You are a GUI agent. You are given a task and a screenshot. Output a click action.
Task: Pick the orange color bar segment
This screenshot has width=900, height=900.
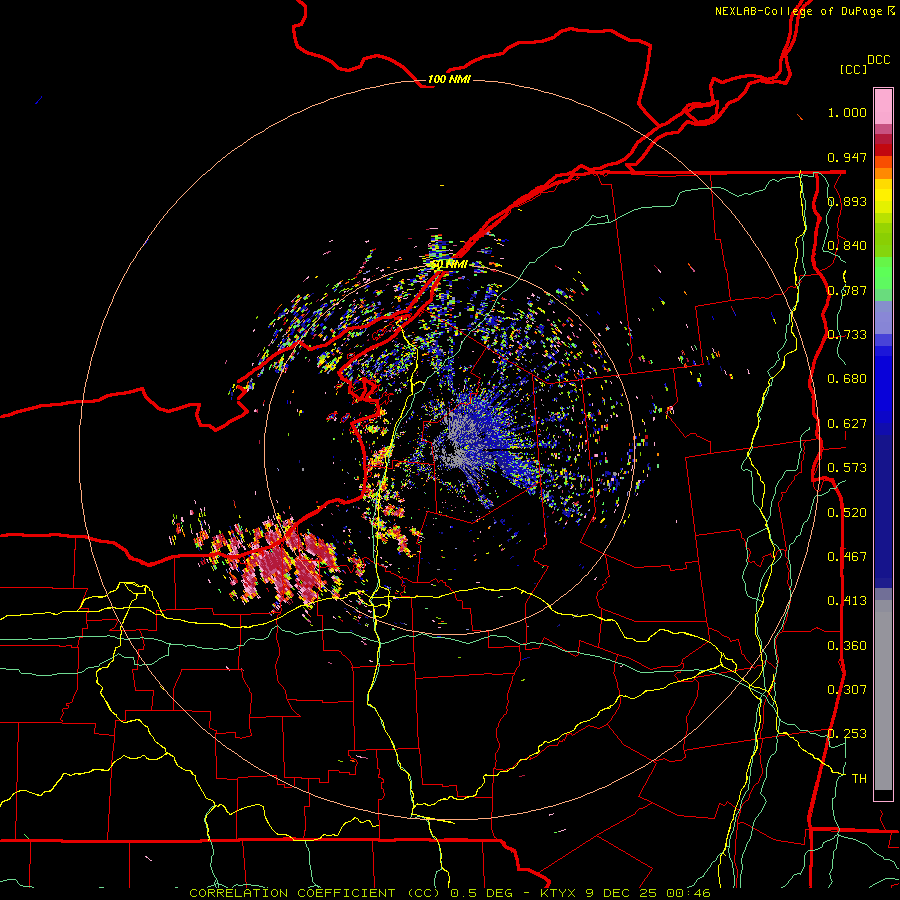[x=883, y=173]
